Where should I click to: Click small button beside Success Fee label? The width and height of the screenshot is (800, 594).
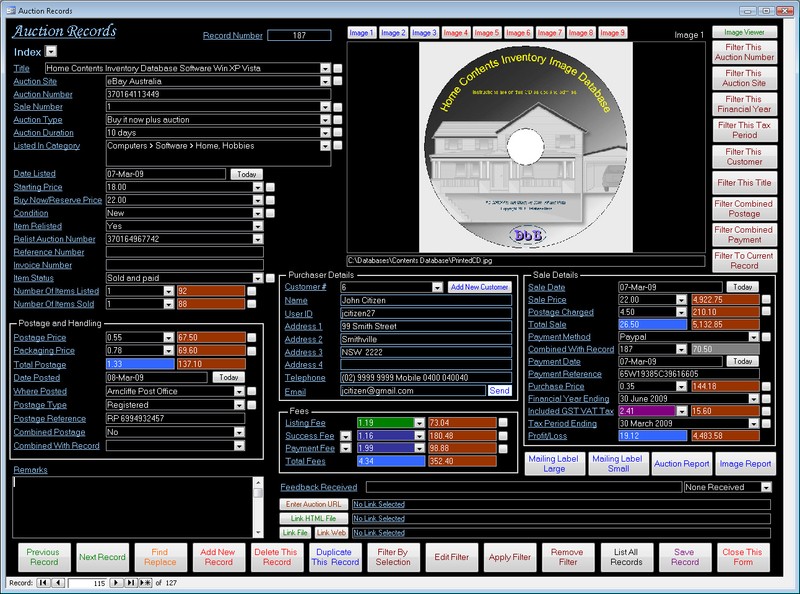click(346, 436)
